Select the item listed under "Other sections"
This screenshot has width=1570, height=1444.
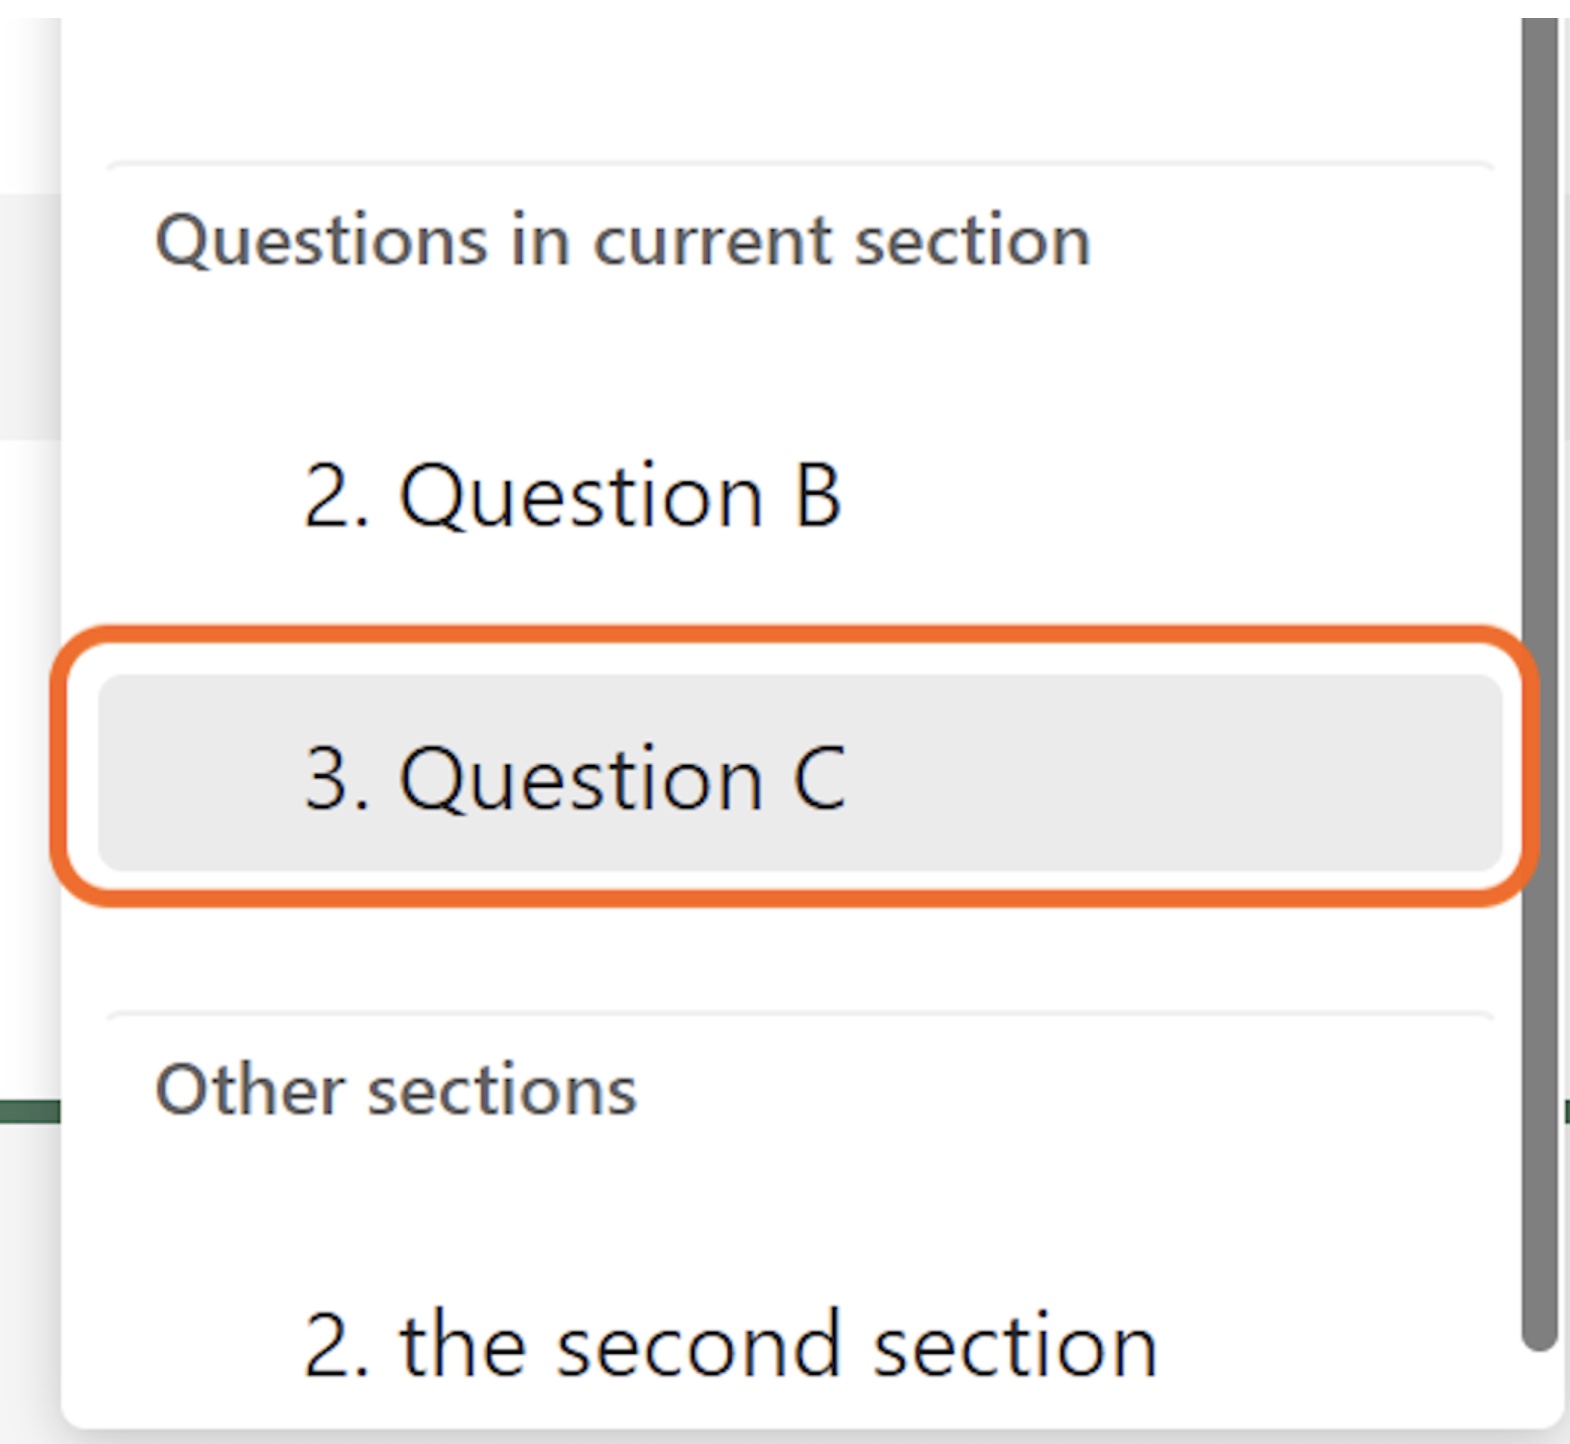(x=730, y=1346)
